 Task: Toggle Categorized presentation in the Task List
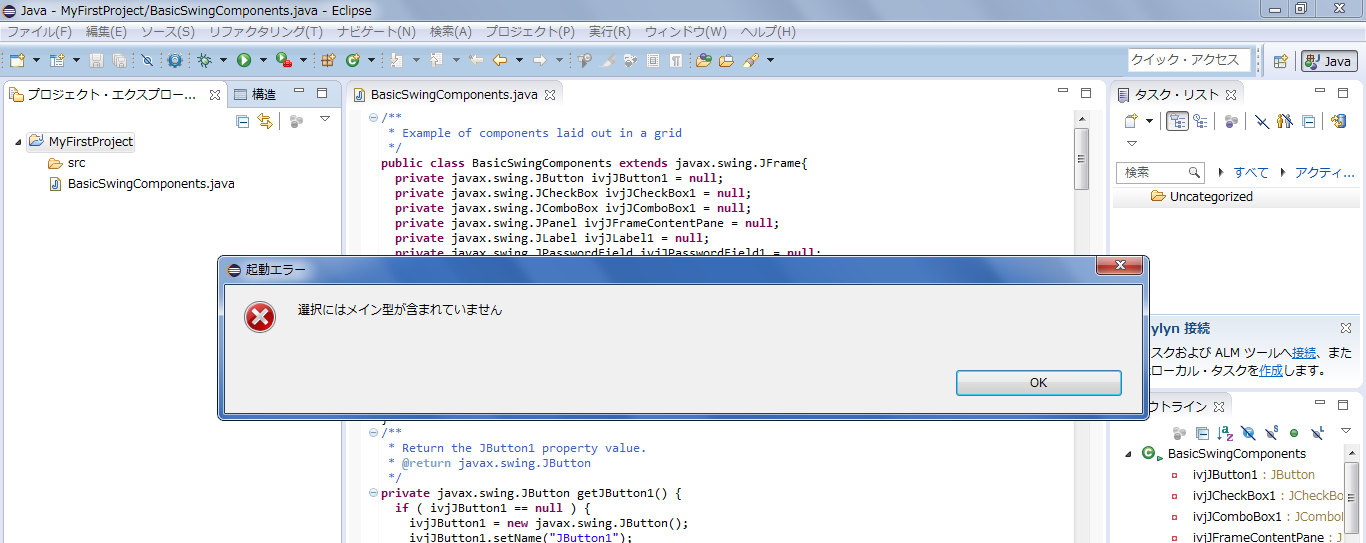coord(1177,121)
